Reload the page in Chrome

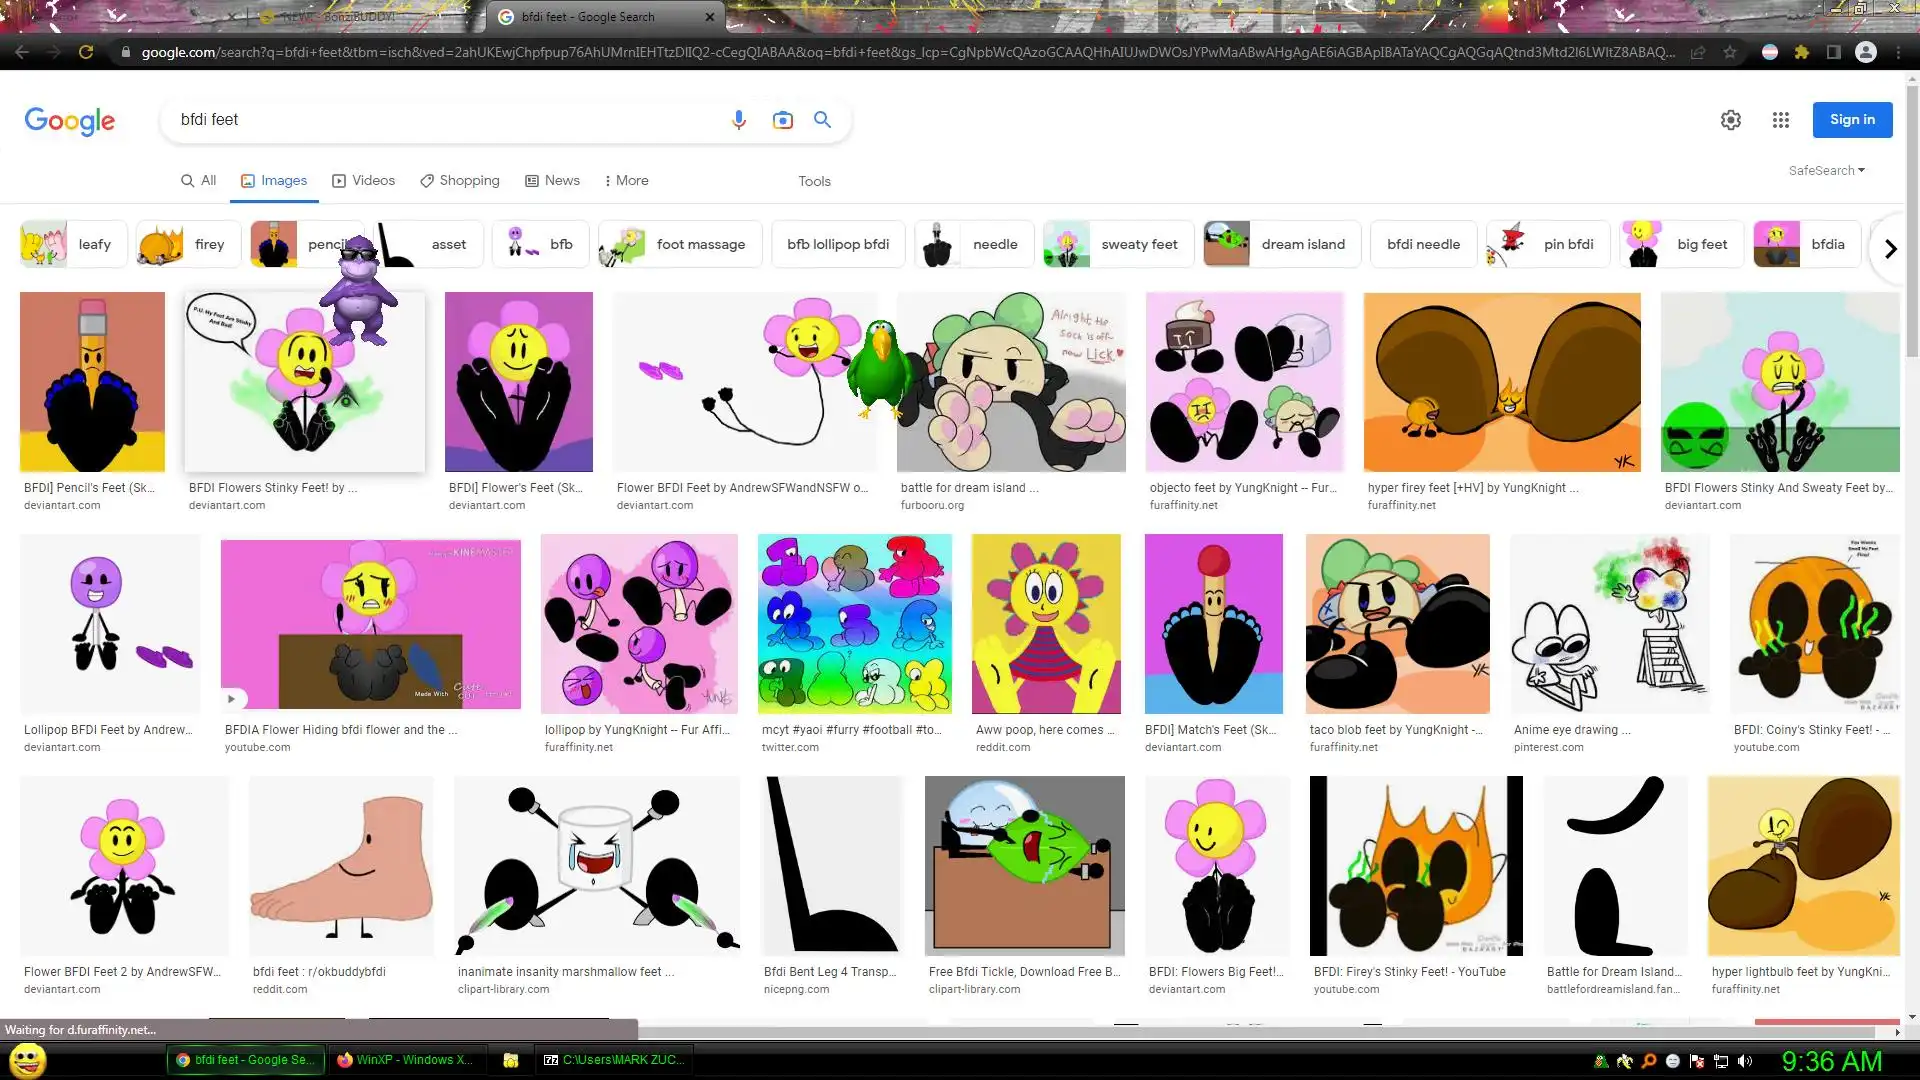pos(86,52)
